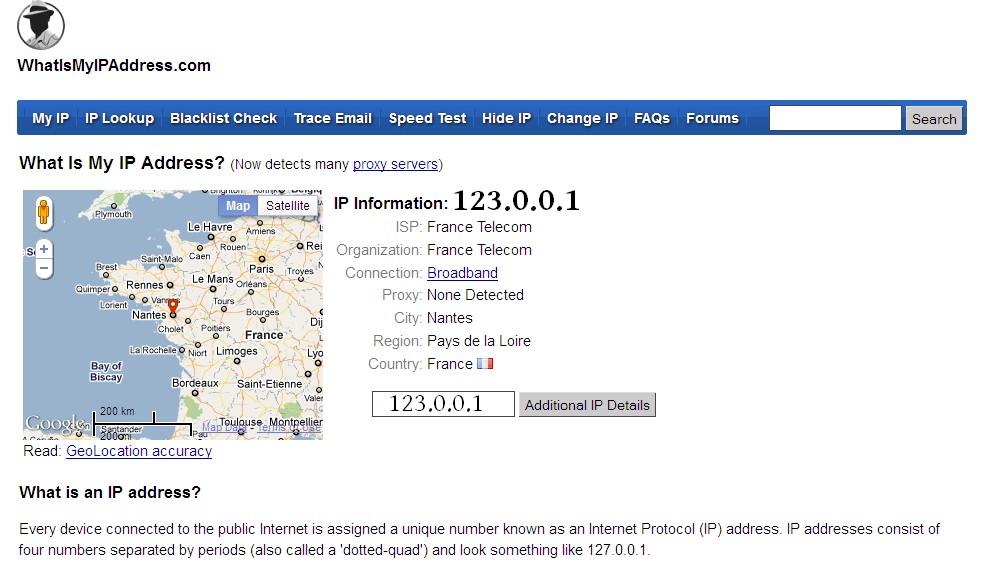Viewport: 984px width, 570px height.
Task: Click the Additional IP Details button
Action: pos(587,405)
